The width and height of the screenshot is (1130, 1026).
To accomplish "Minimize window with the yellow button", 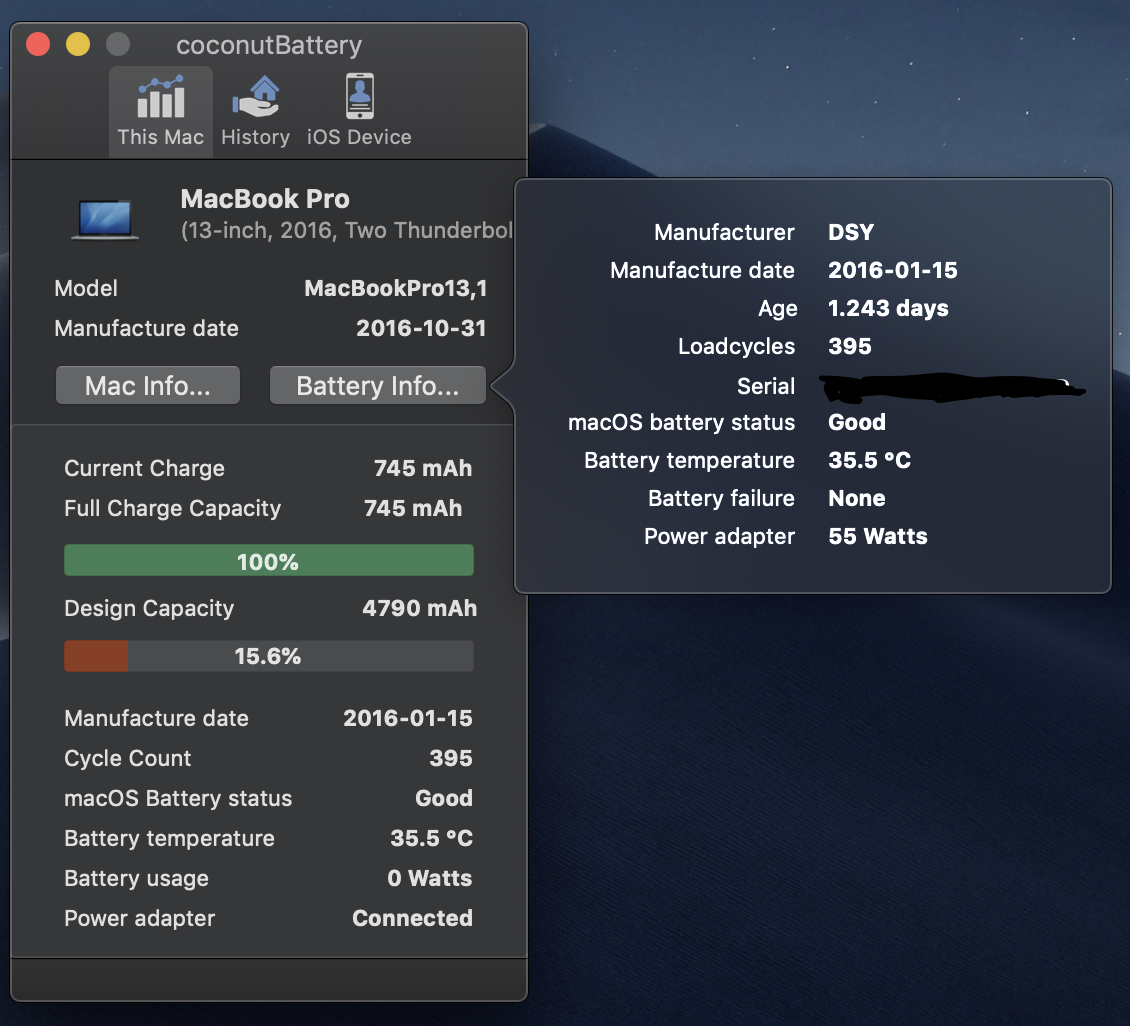I will pyautogui.click(x=78, y=44).
